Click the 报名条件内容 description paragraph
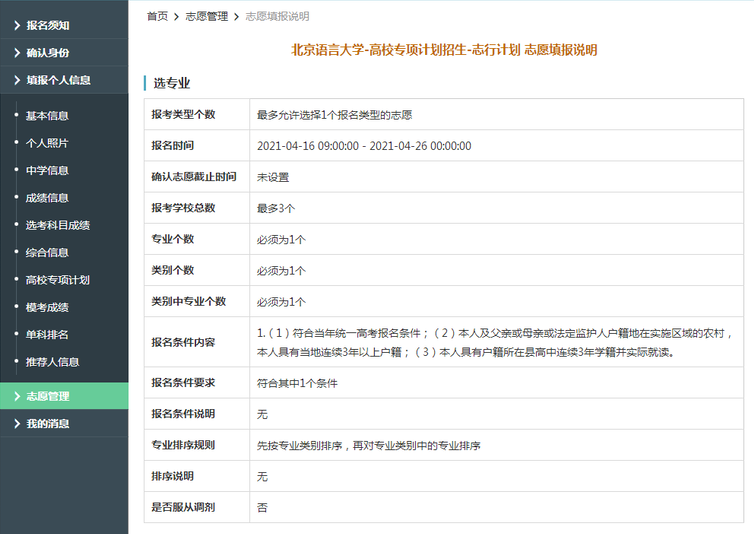Screen dimensions: 754x534 click(495, 343)
